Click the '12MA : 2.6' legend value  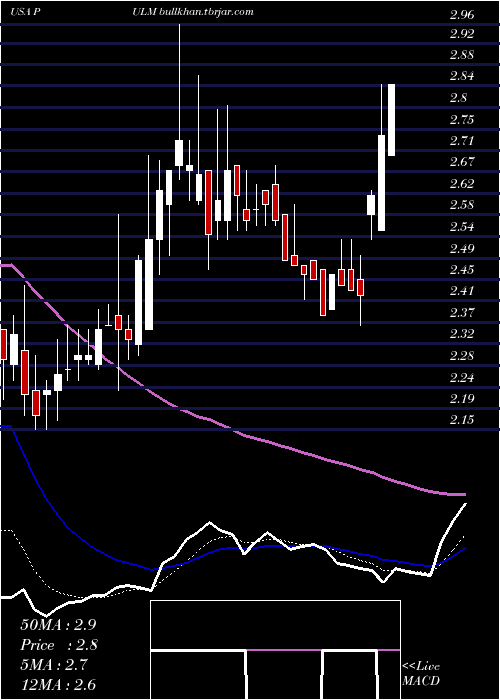[58, 684]
